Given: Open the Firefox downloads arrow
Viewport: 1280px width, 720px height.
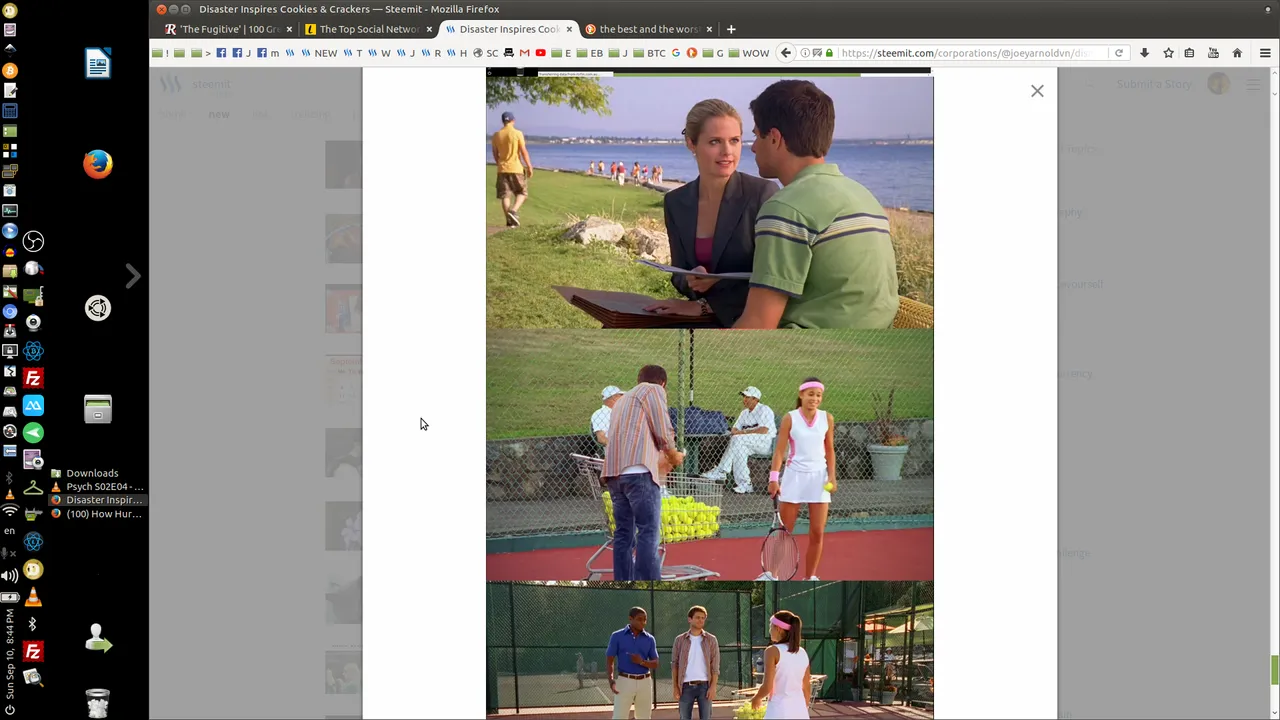Looking at the screenshot, I should pos(1144,53).
